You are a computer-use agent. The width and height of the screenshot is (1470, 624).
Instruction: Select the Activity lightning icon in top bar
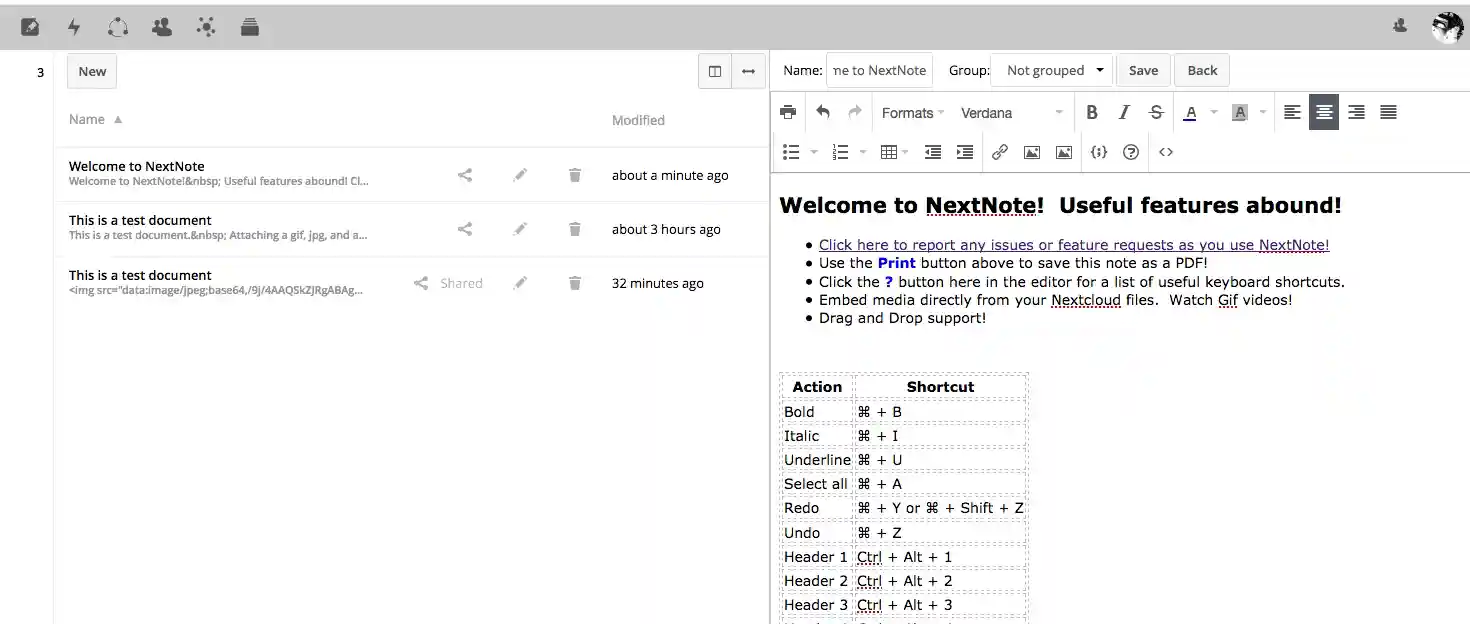[x=74, y=27]
